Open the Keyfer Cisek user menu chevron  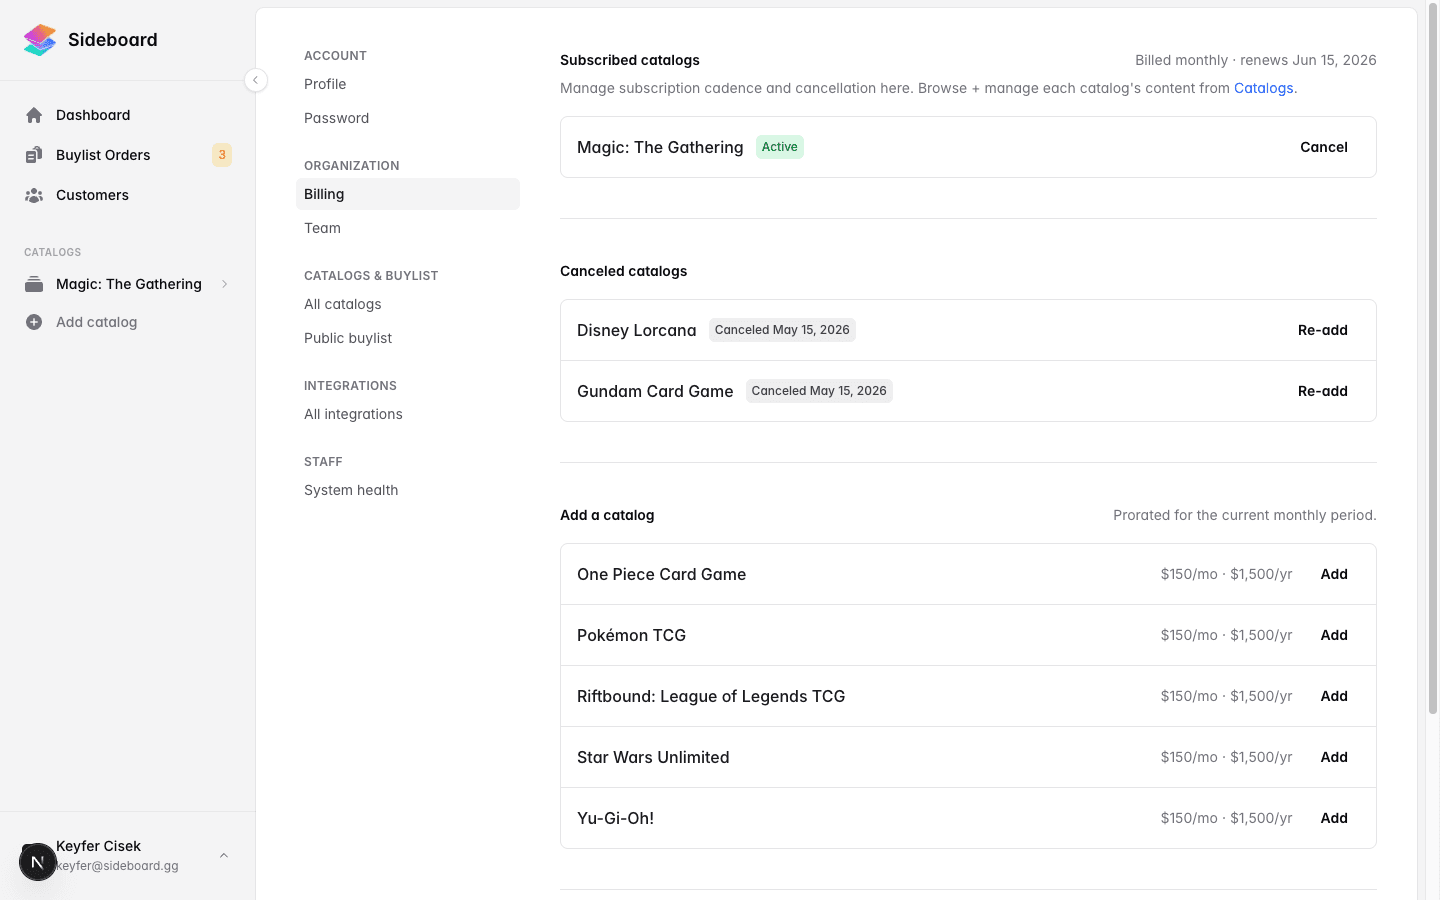(224, 855)
